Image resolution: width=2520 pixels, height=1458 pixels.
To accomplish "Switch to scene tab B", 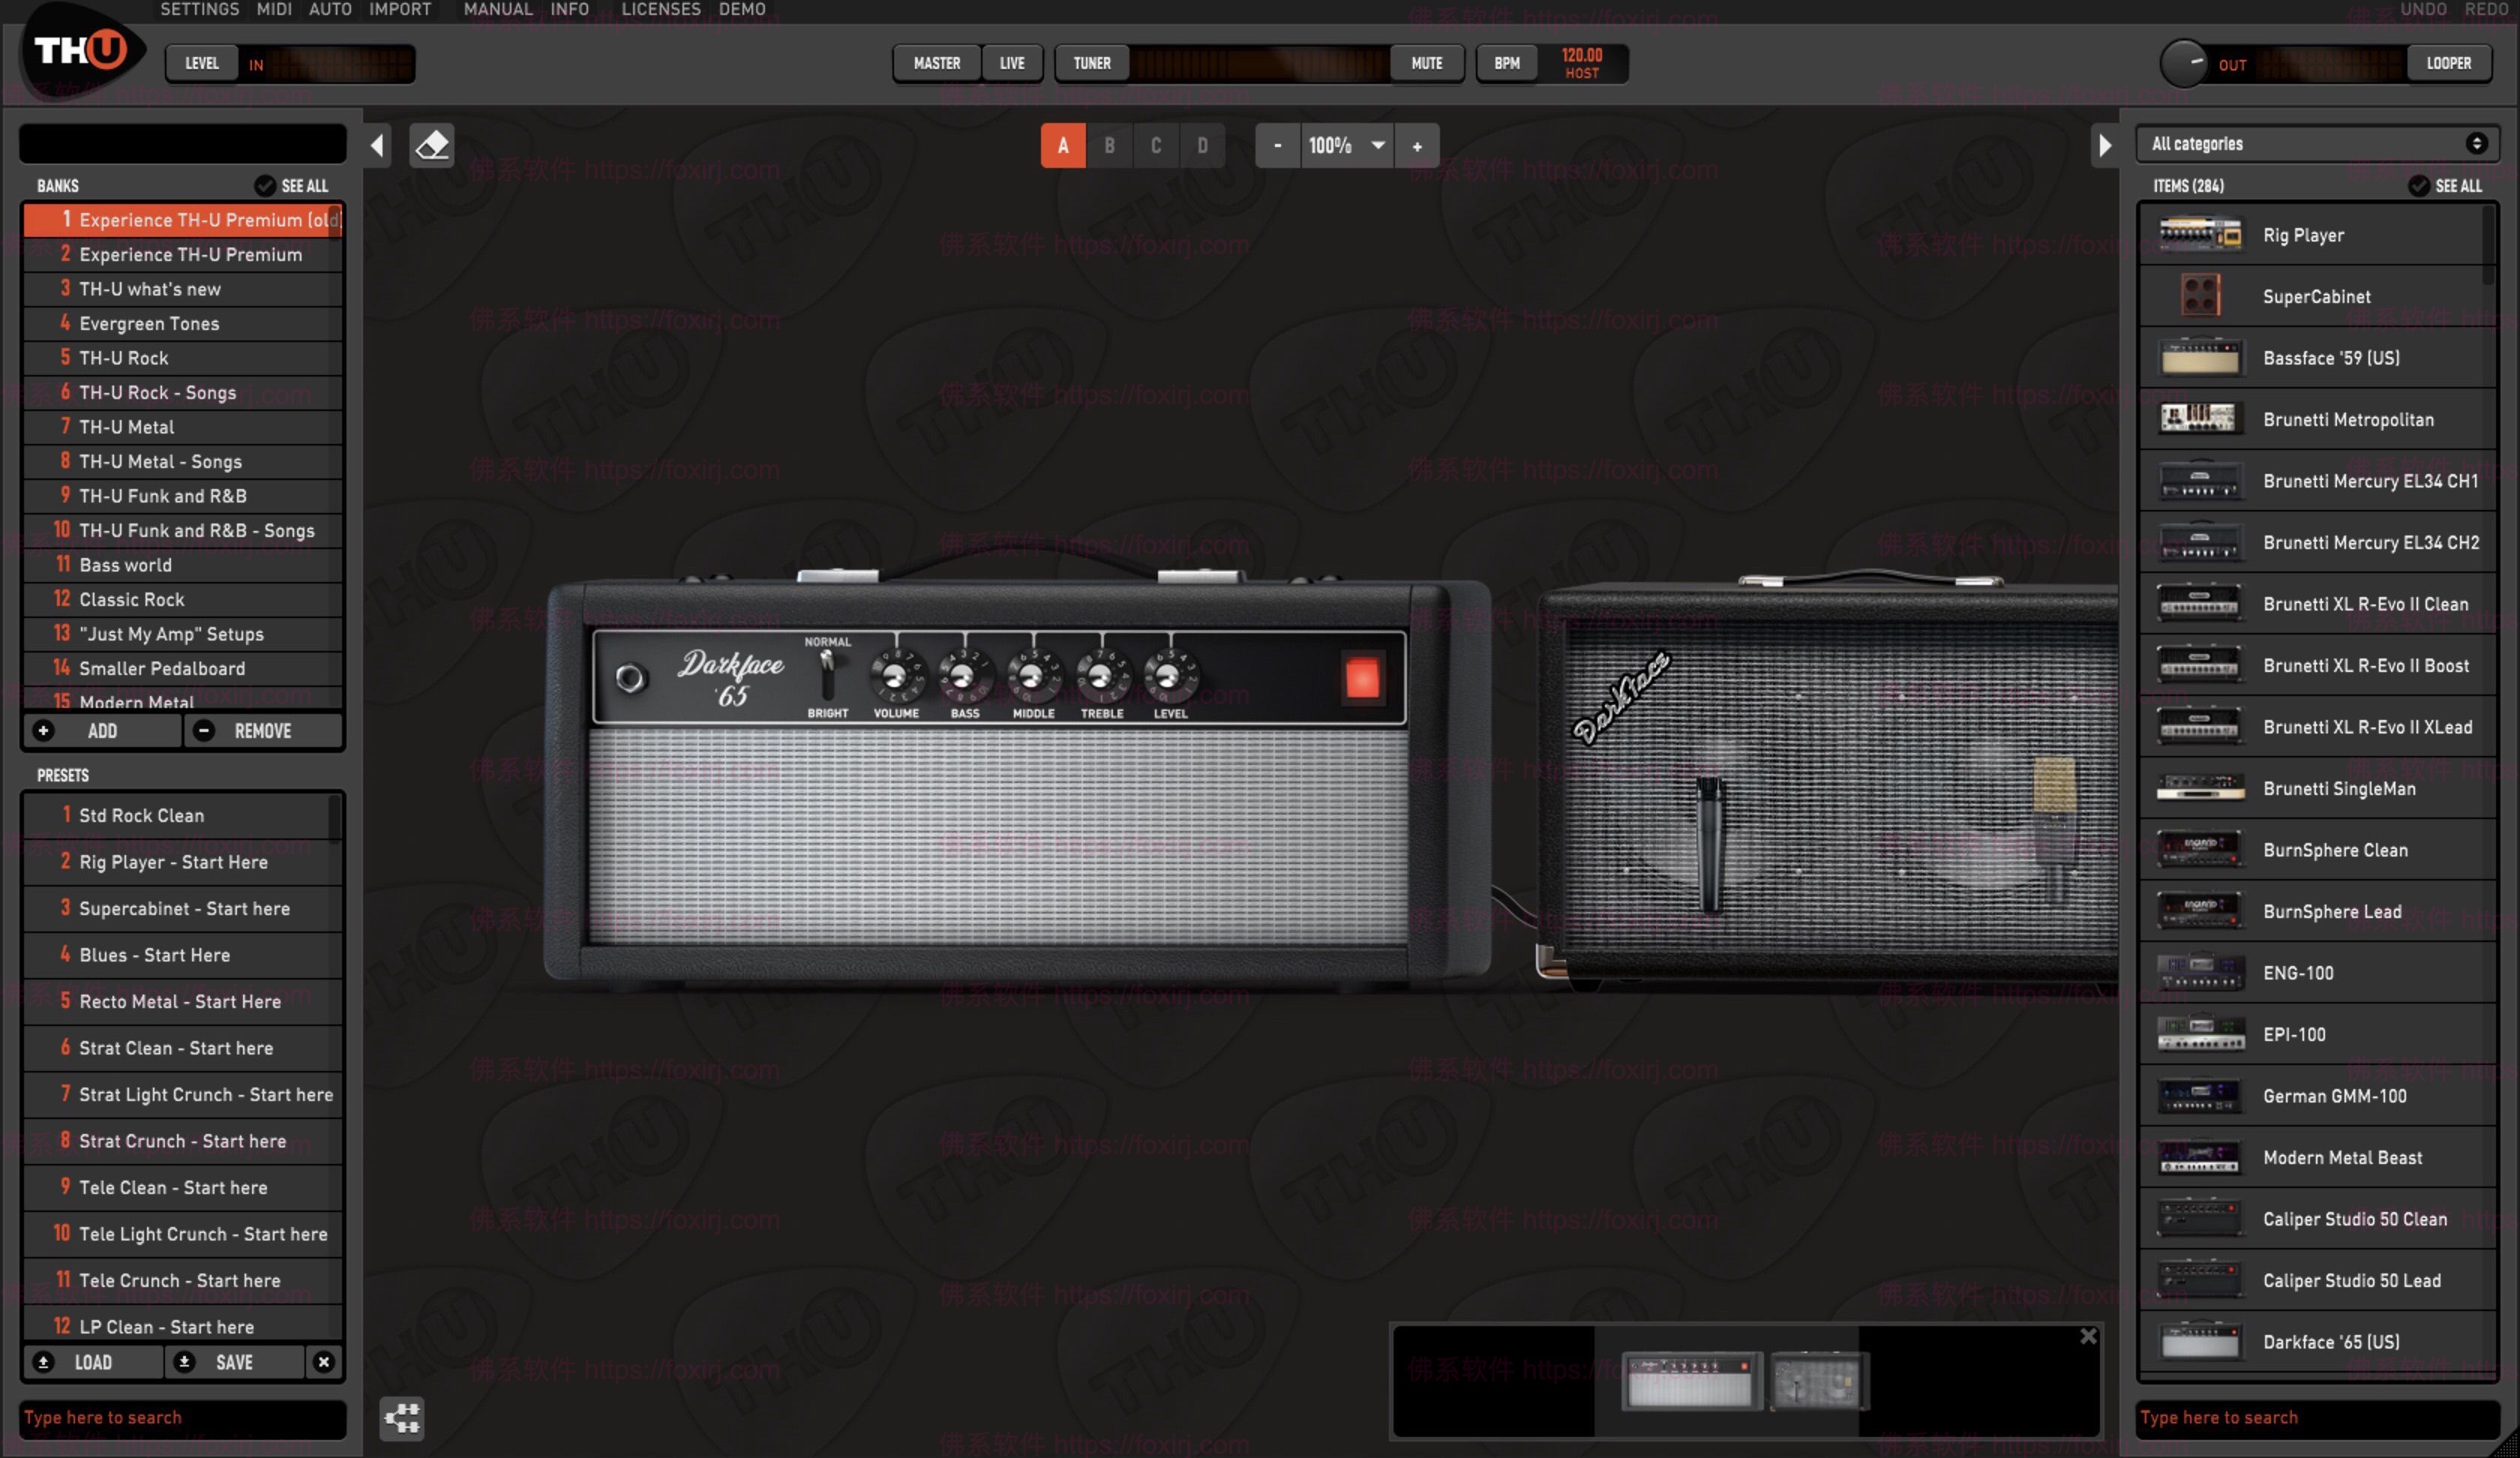I will [1109, 145].
